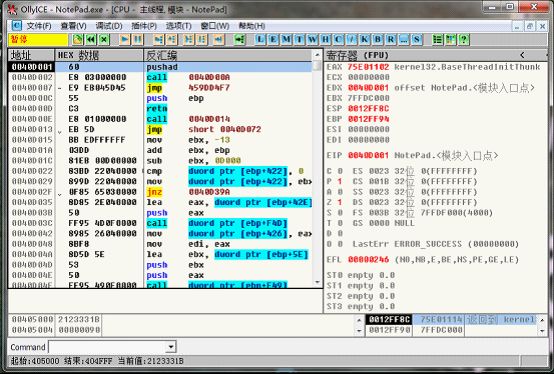Click the C flag value

tap(340, 171)
